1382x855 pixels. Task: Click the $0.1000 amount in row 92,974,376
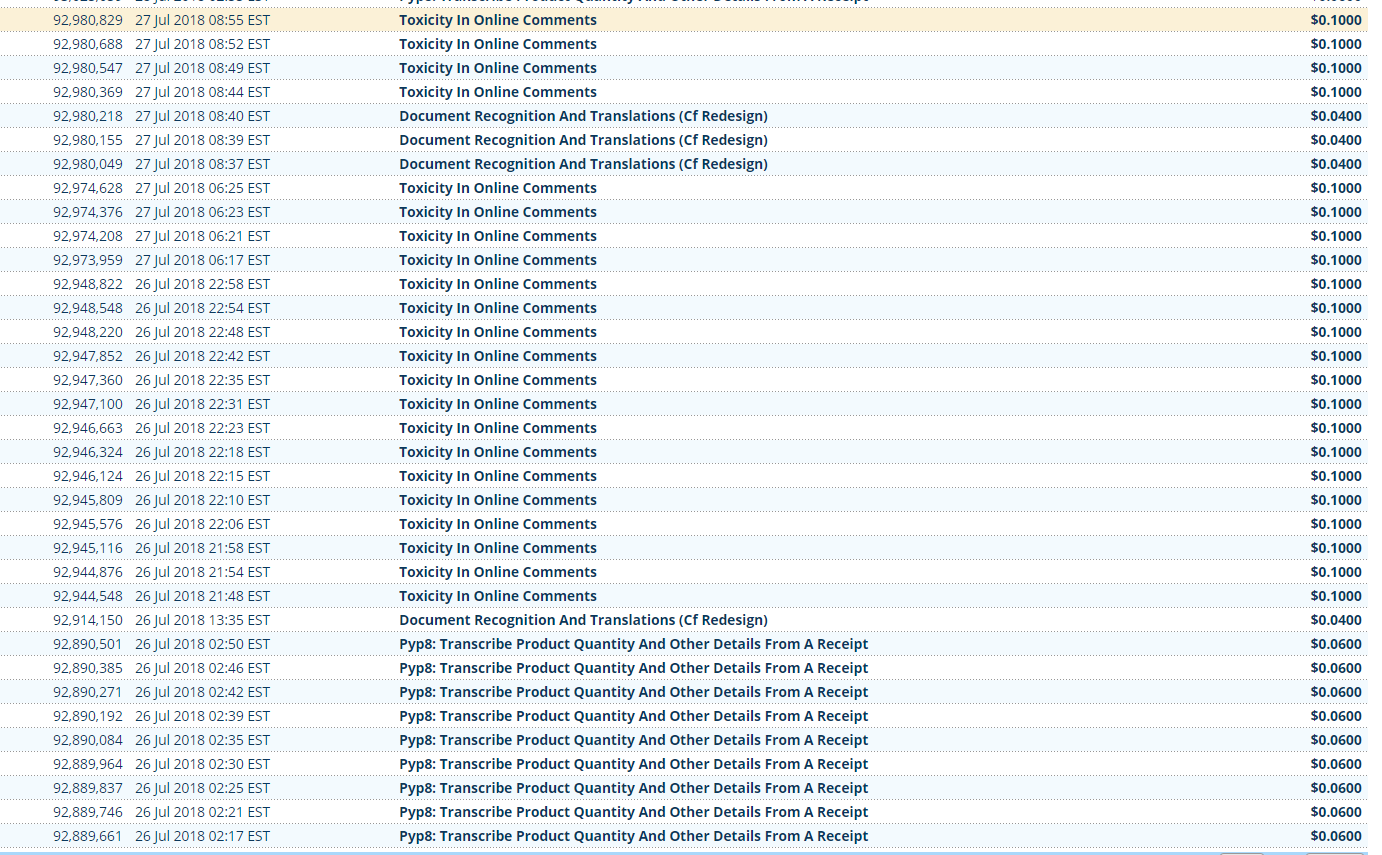click(1336, 212)
